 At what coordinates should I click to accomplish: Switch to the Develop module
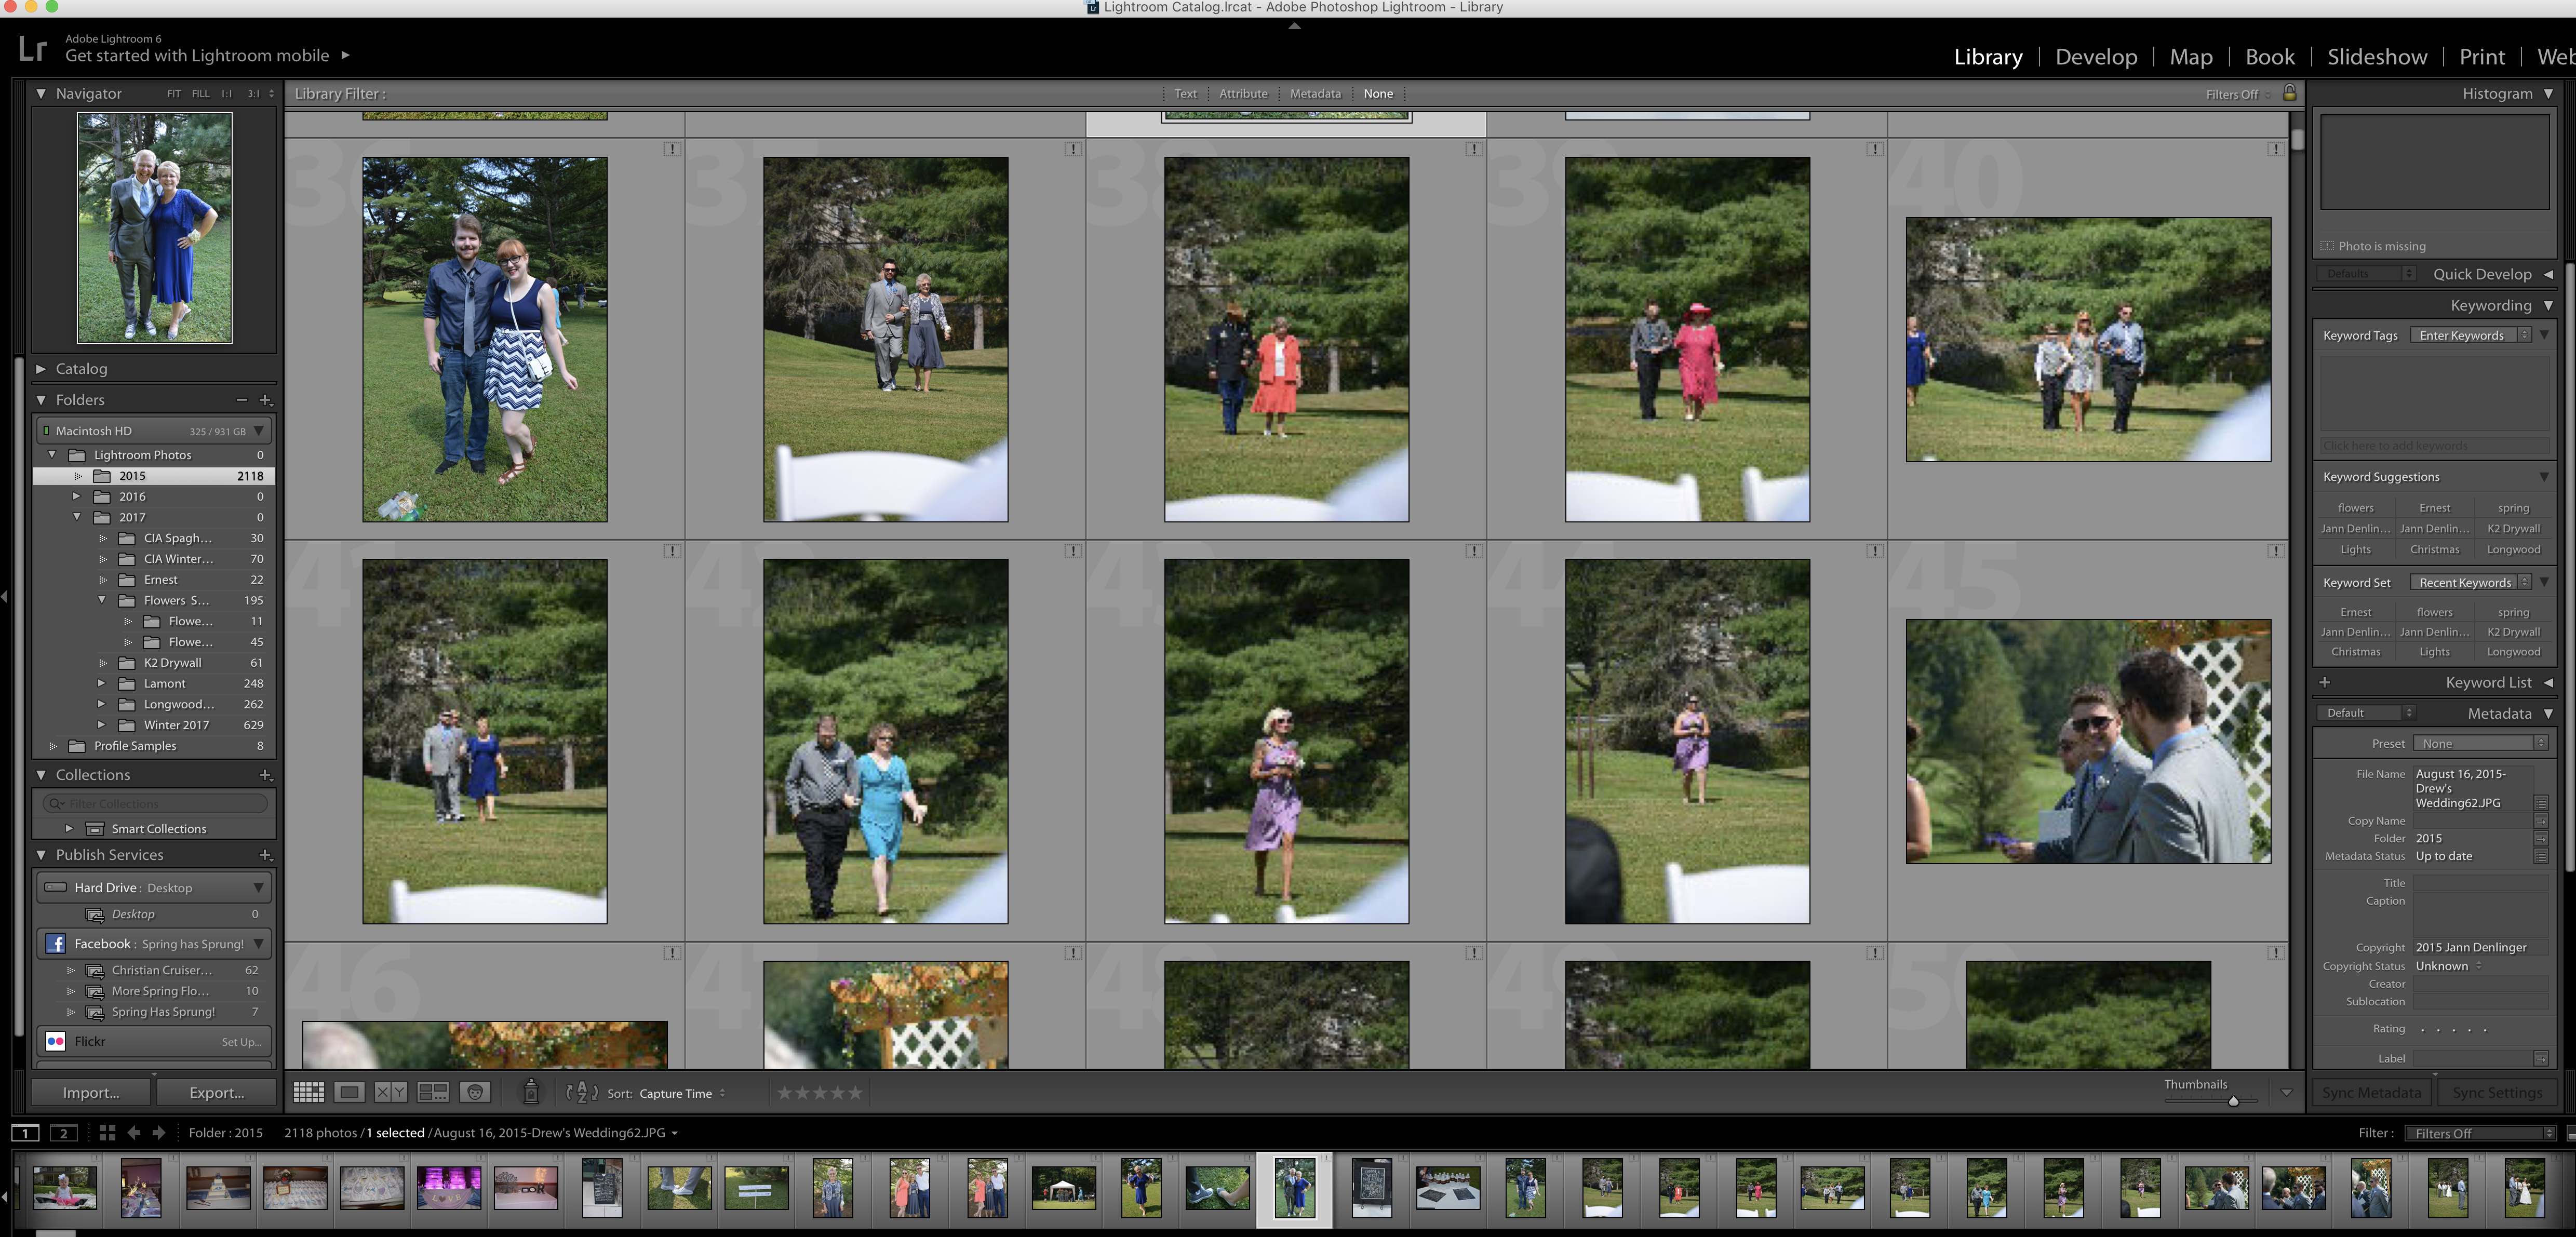click(2096, 57)
